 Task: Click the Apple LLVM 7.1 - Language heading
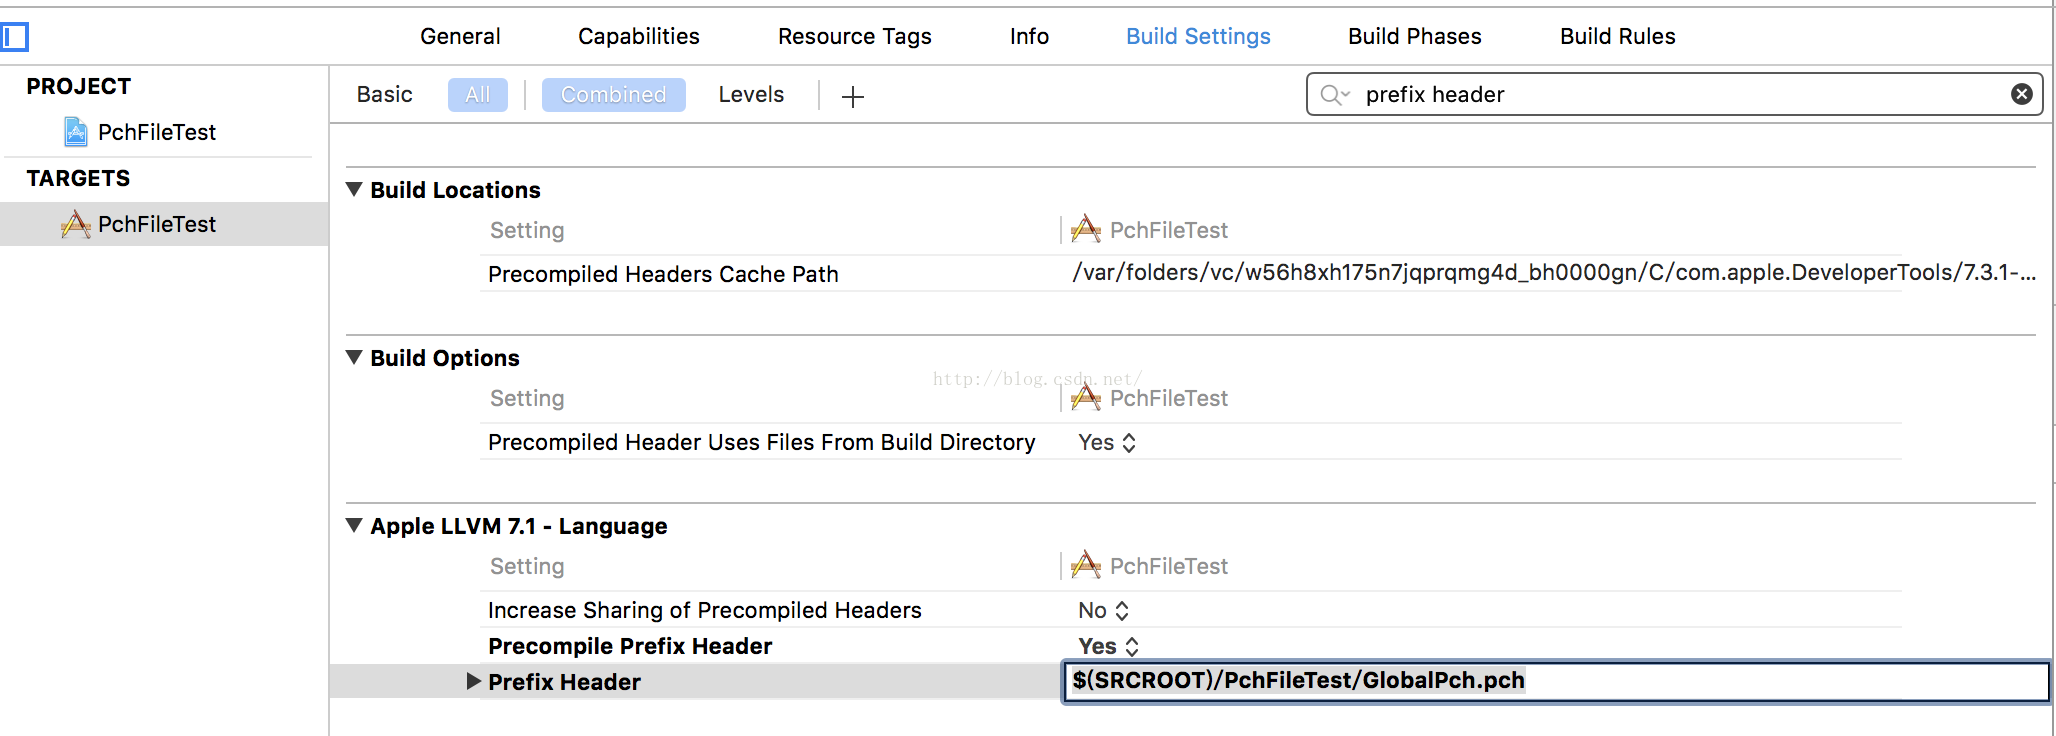518,526
